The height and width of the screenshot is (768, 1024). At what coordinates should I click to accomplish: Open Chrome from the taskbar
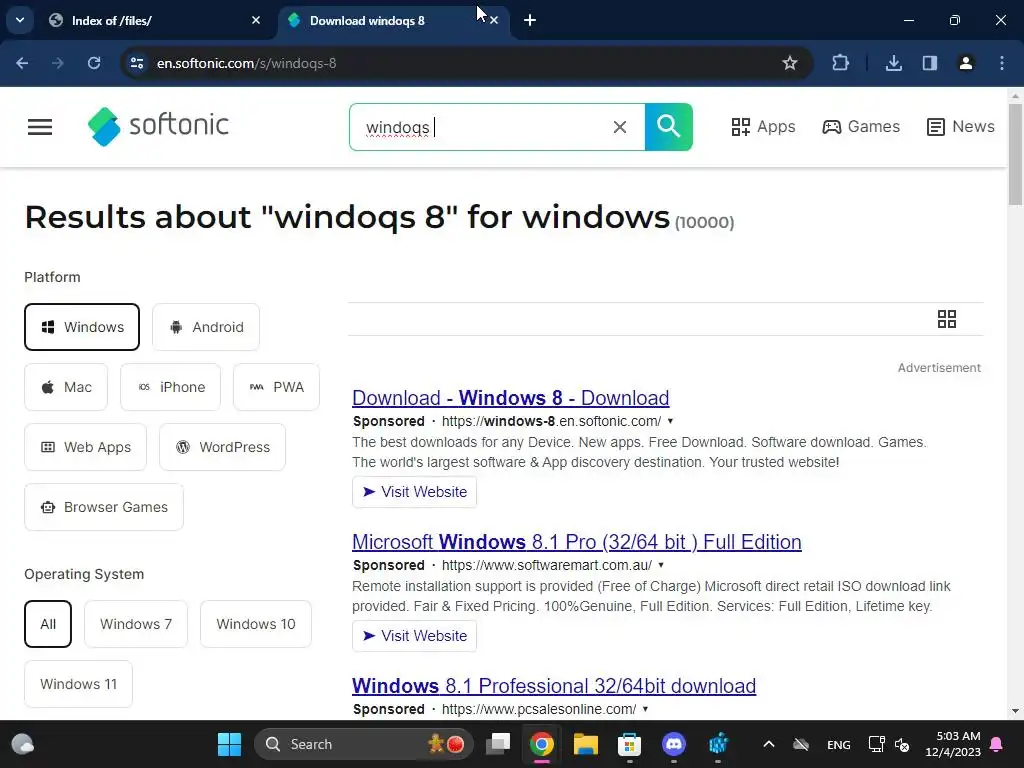(x=542, y=744)
